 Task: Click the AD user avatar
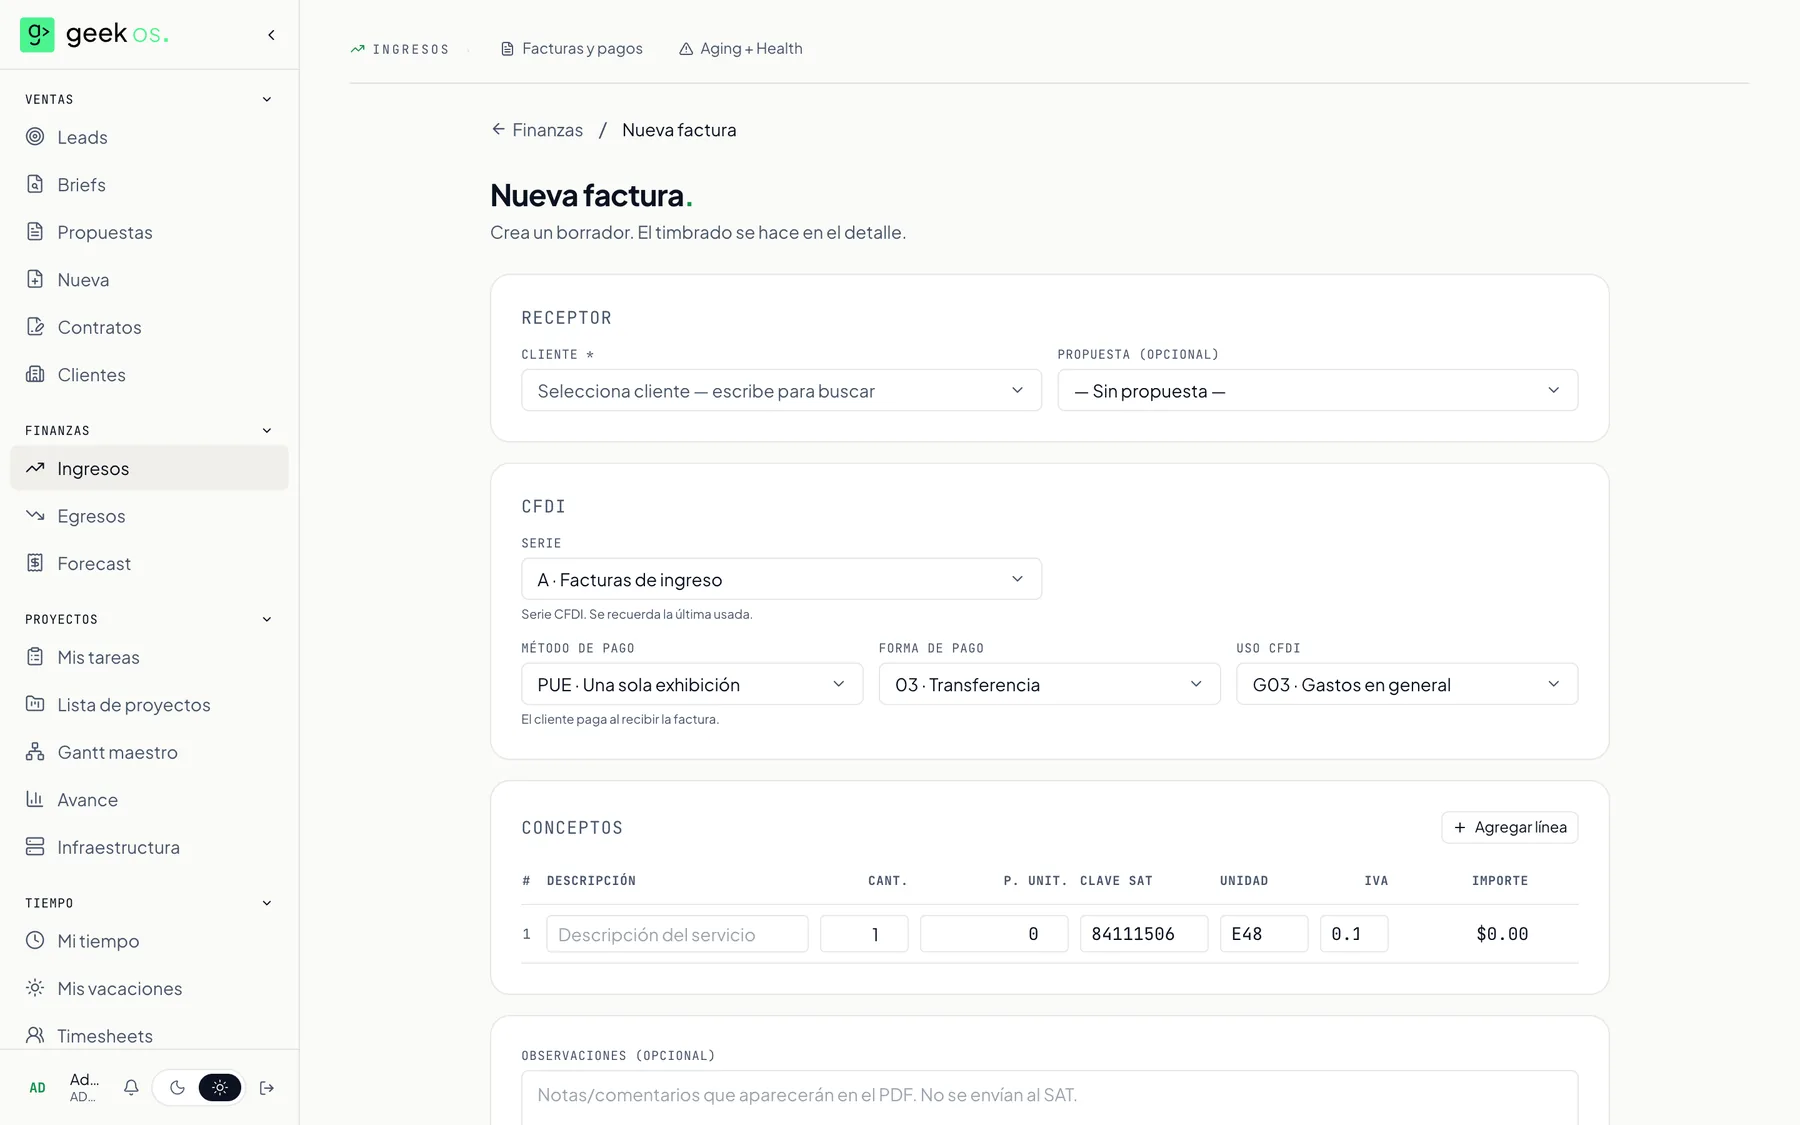point(37,1088)
